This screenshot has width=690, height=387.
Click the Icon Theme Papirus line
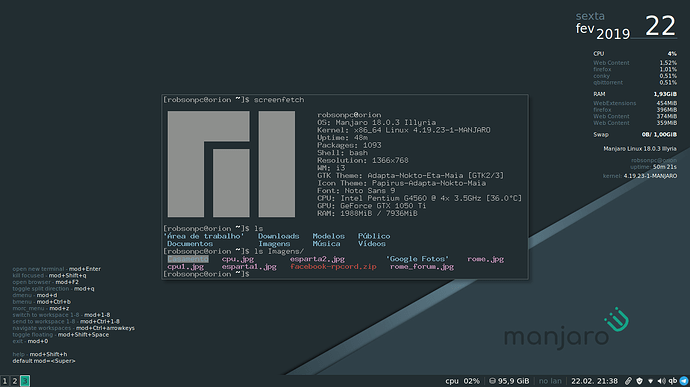coord(401,183)
